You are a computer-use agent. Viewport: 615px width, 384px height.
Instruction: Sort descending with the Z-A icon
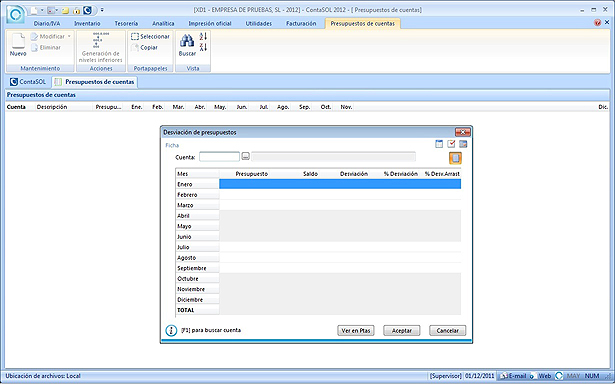[203, 47]
